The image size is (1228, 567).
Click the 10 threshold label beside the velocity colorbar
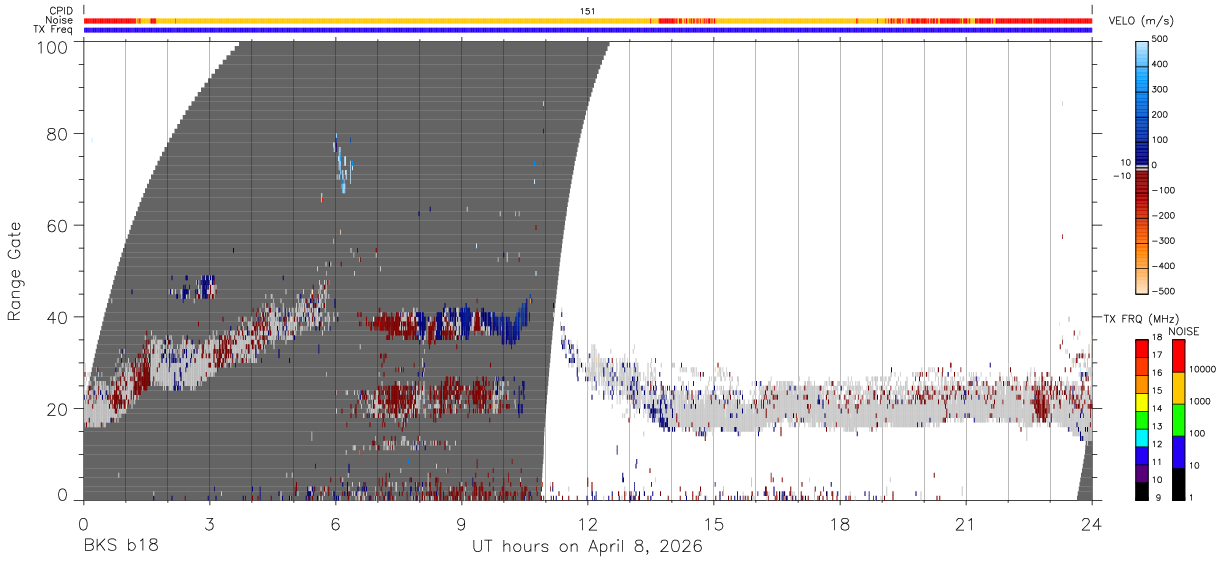click(x=1124, y=163)
